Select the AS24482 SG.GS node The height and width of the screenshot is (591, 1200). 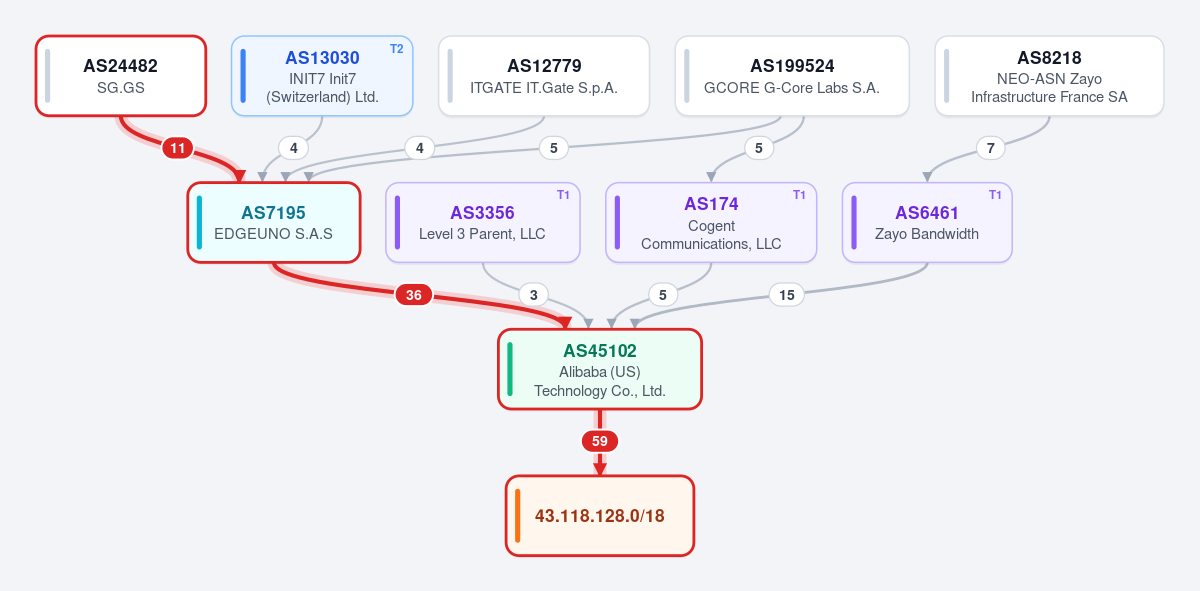click(121, 76)
